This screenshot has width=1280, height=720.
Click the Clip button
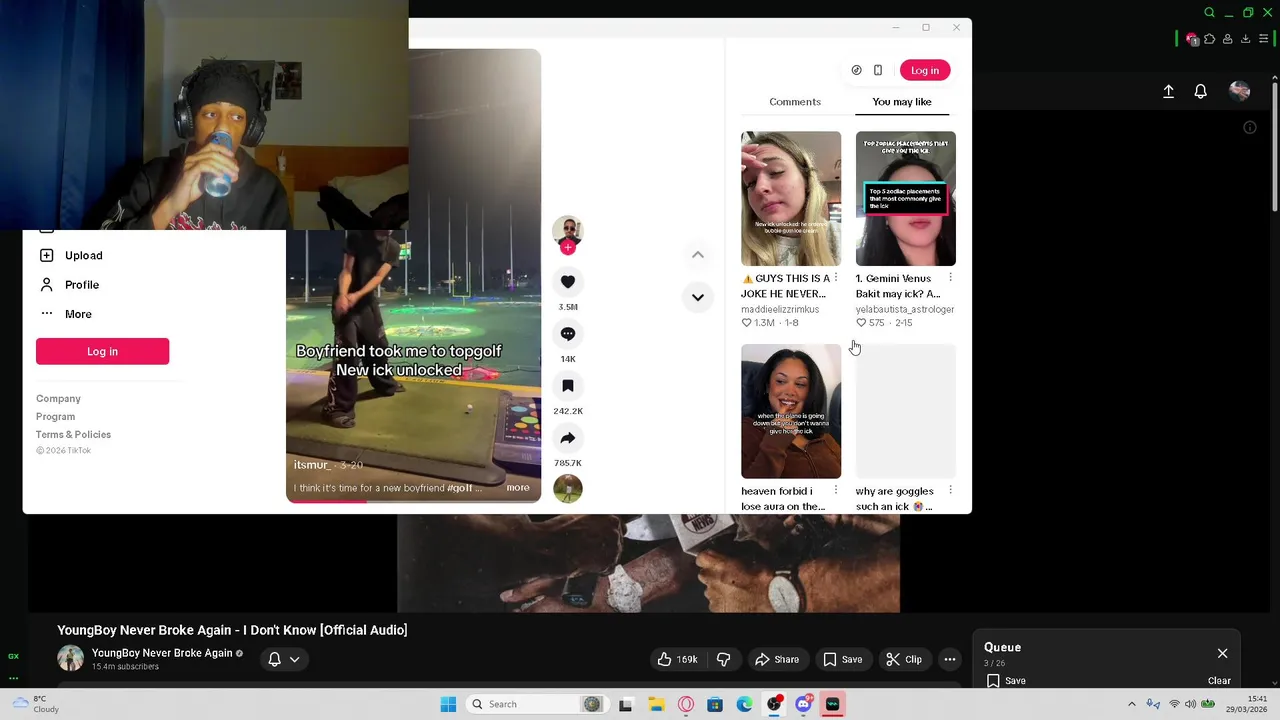(904, 659)
